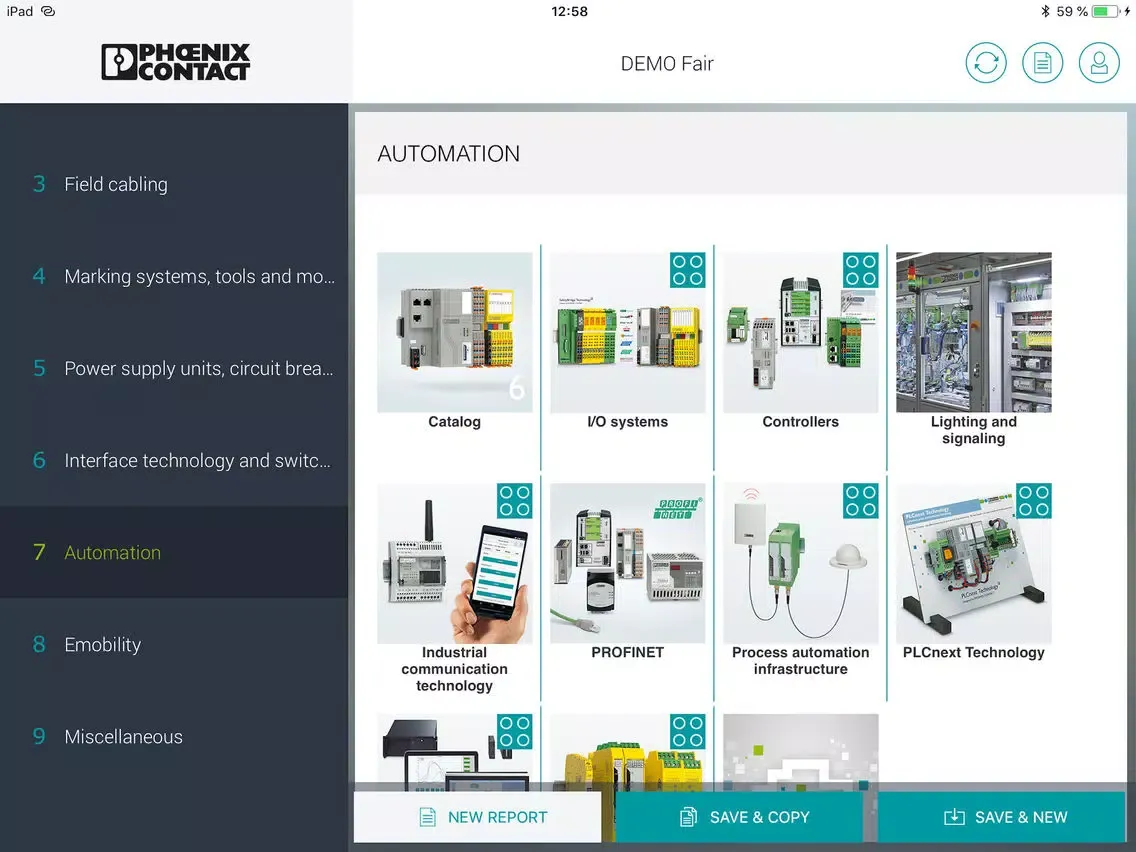Screen dimensions: 1136x852
Task: Open Interface technology and switc... category
Action: click(174, 460)
